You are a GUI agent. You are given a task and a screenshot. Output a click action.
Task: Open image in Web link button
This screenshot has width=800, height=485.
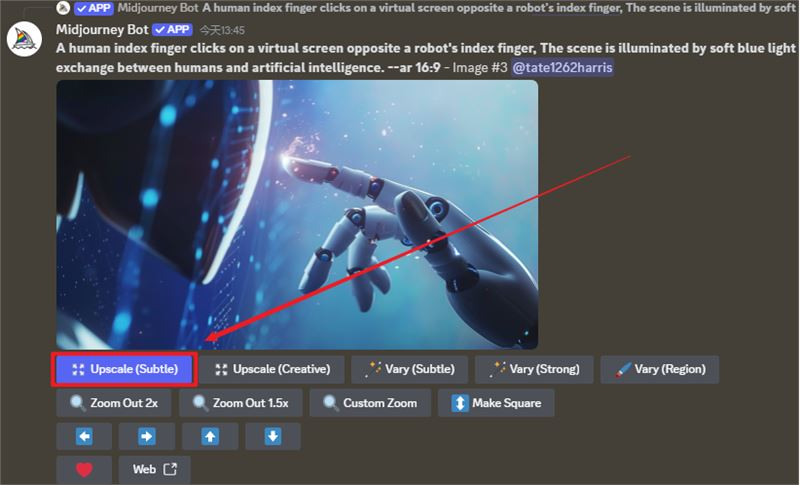coord(154,469)
